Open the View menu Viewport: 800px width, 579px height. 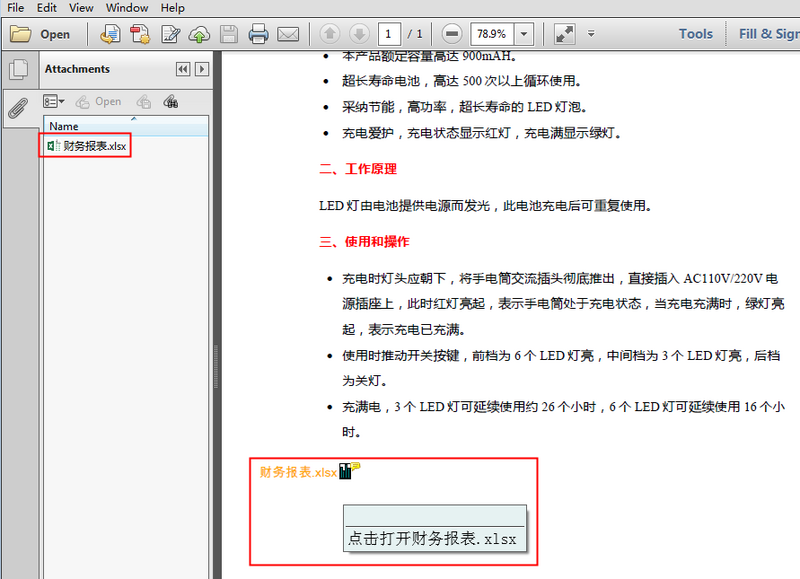click(x=81, y=7)
